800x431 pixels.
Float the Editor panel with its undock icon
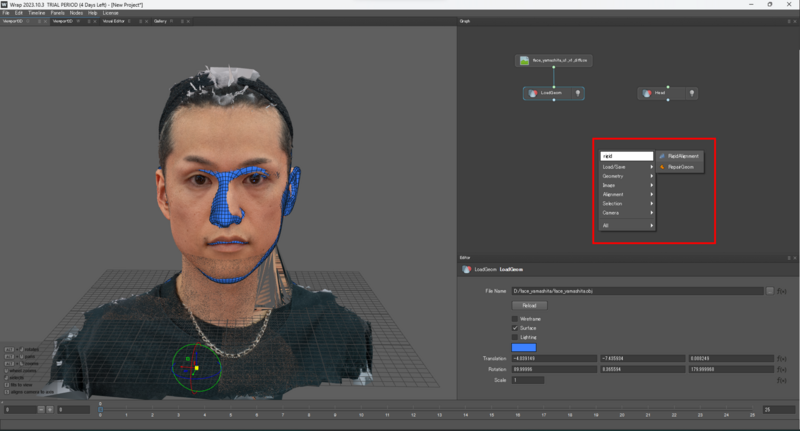(x=789, y=258)
